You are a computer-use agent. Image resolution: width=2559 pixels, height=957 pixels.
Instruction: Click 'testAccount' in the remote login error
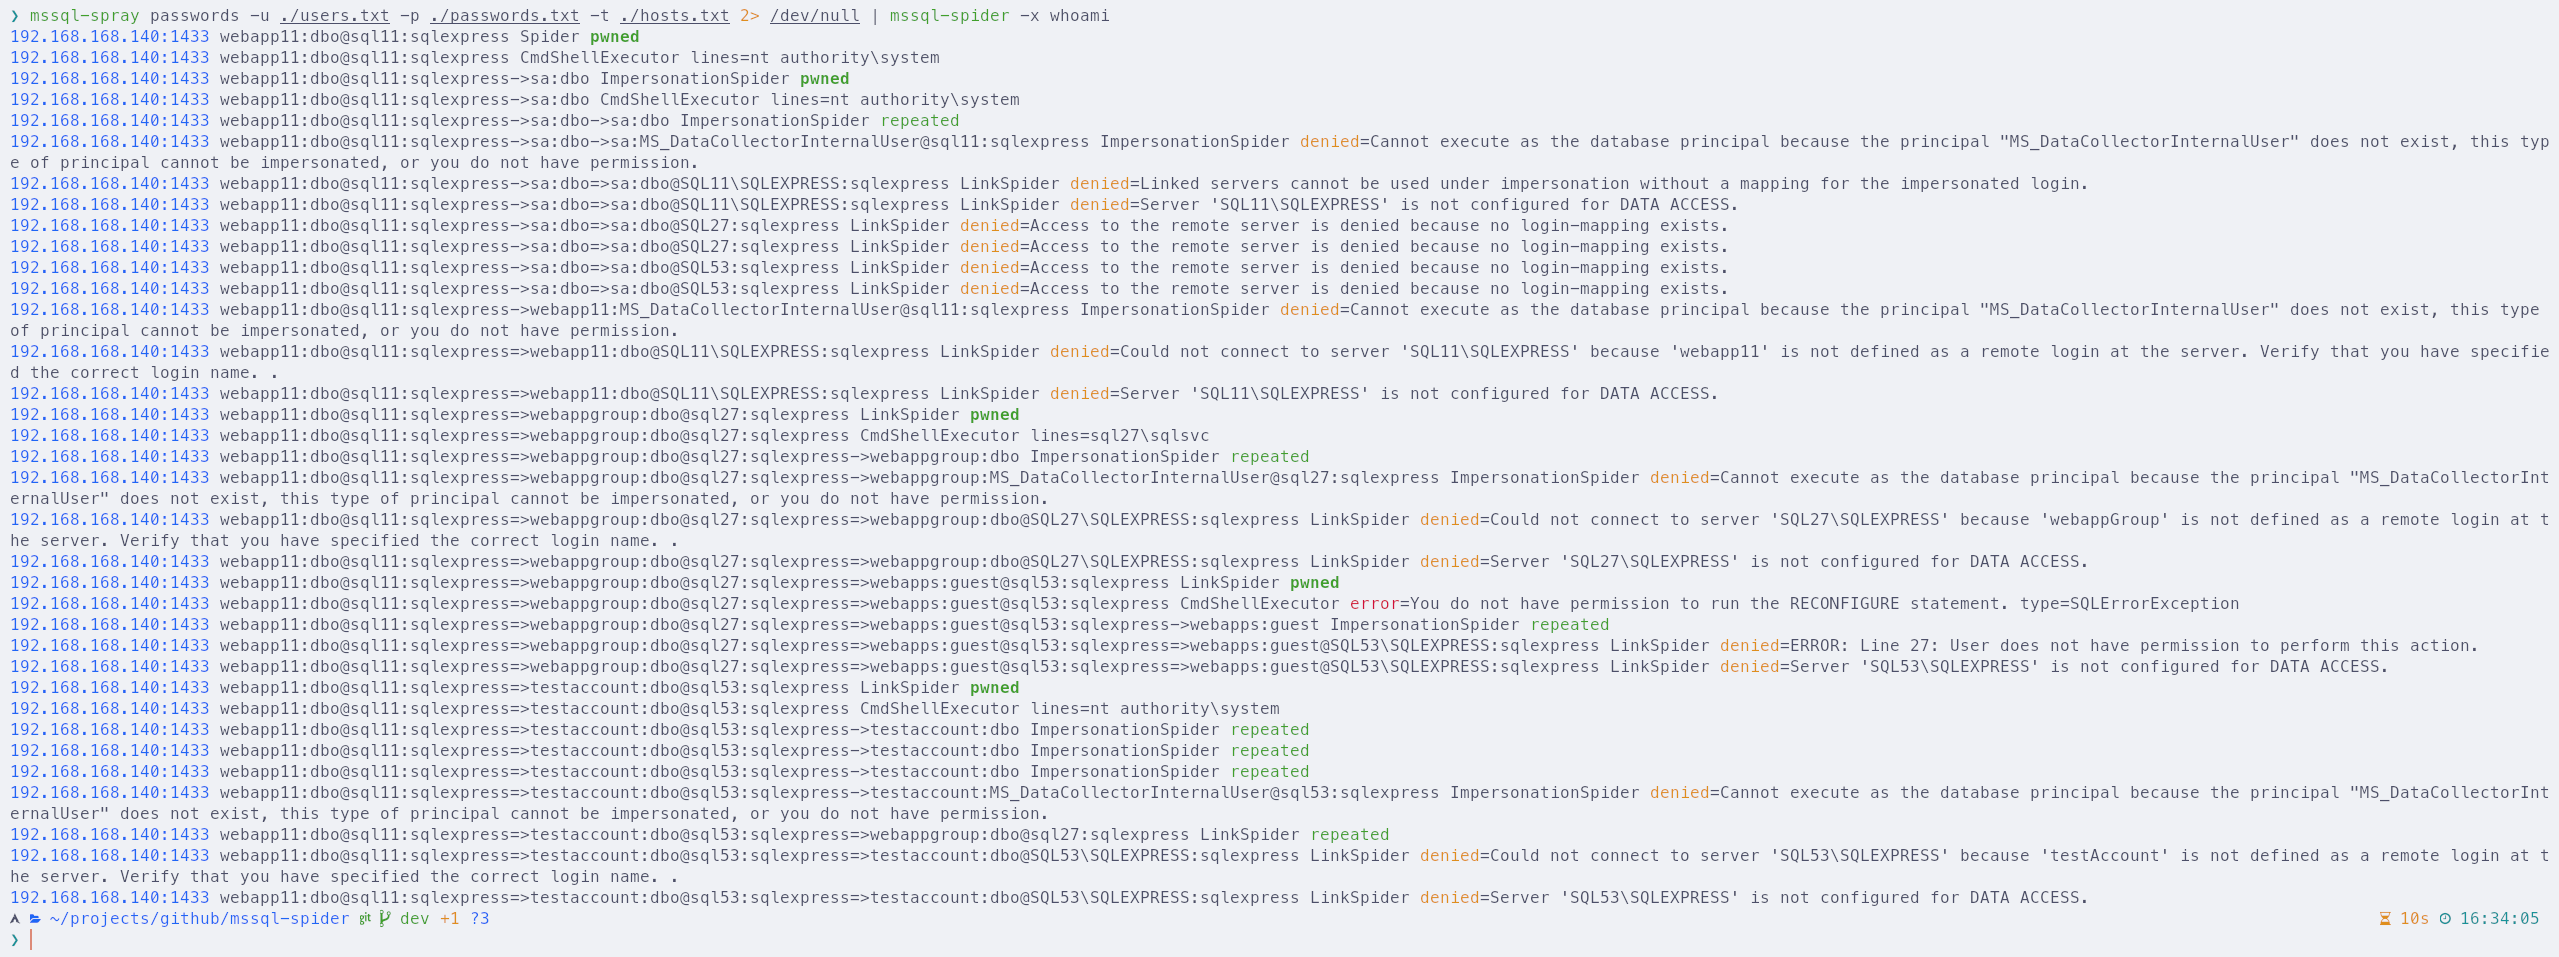(x=2105, y=856)
